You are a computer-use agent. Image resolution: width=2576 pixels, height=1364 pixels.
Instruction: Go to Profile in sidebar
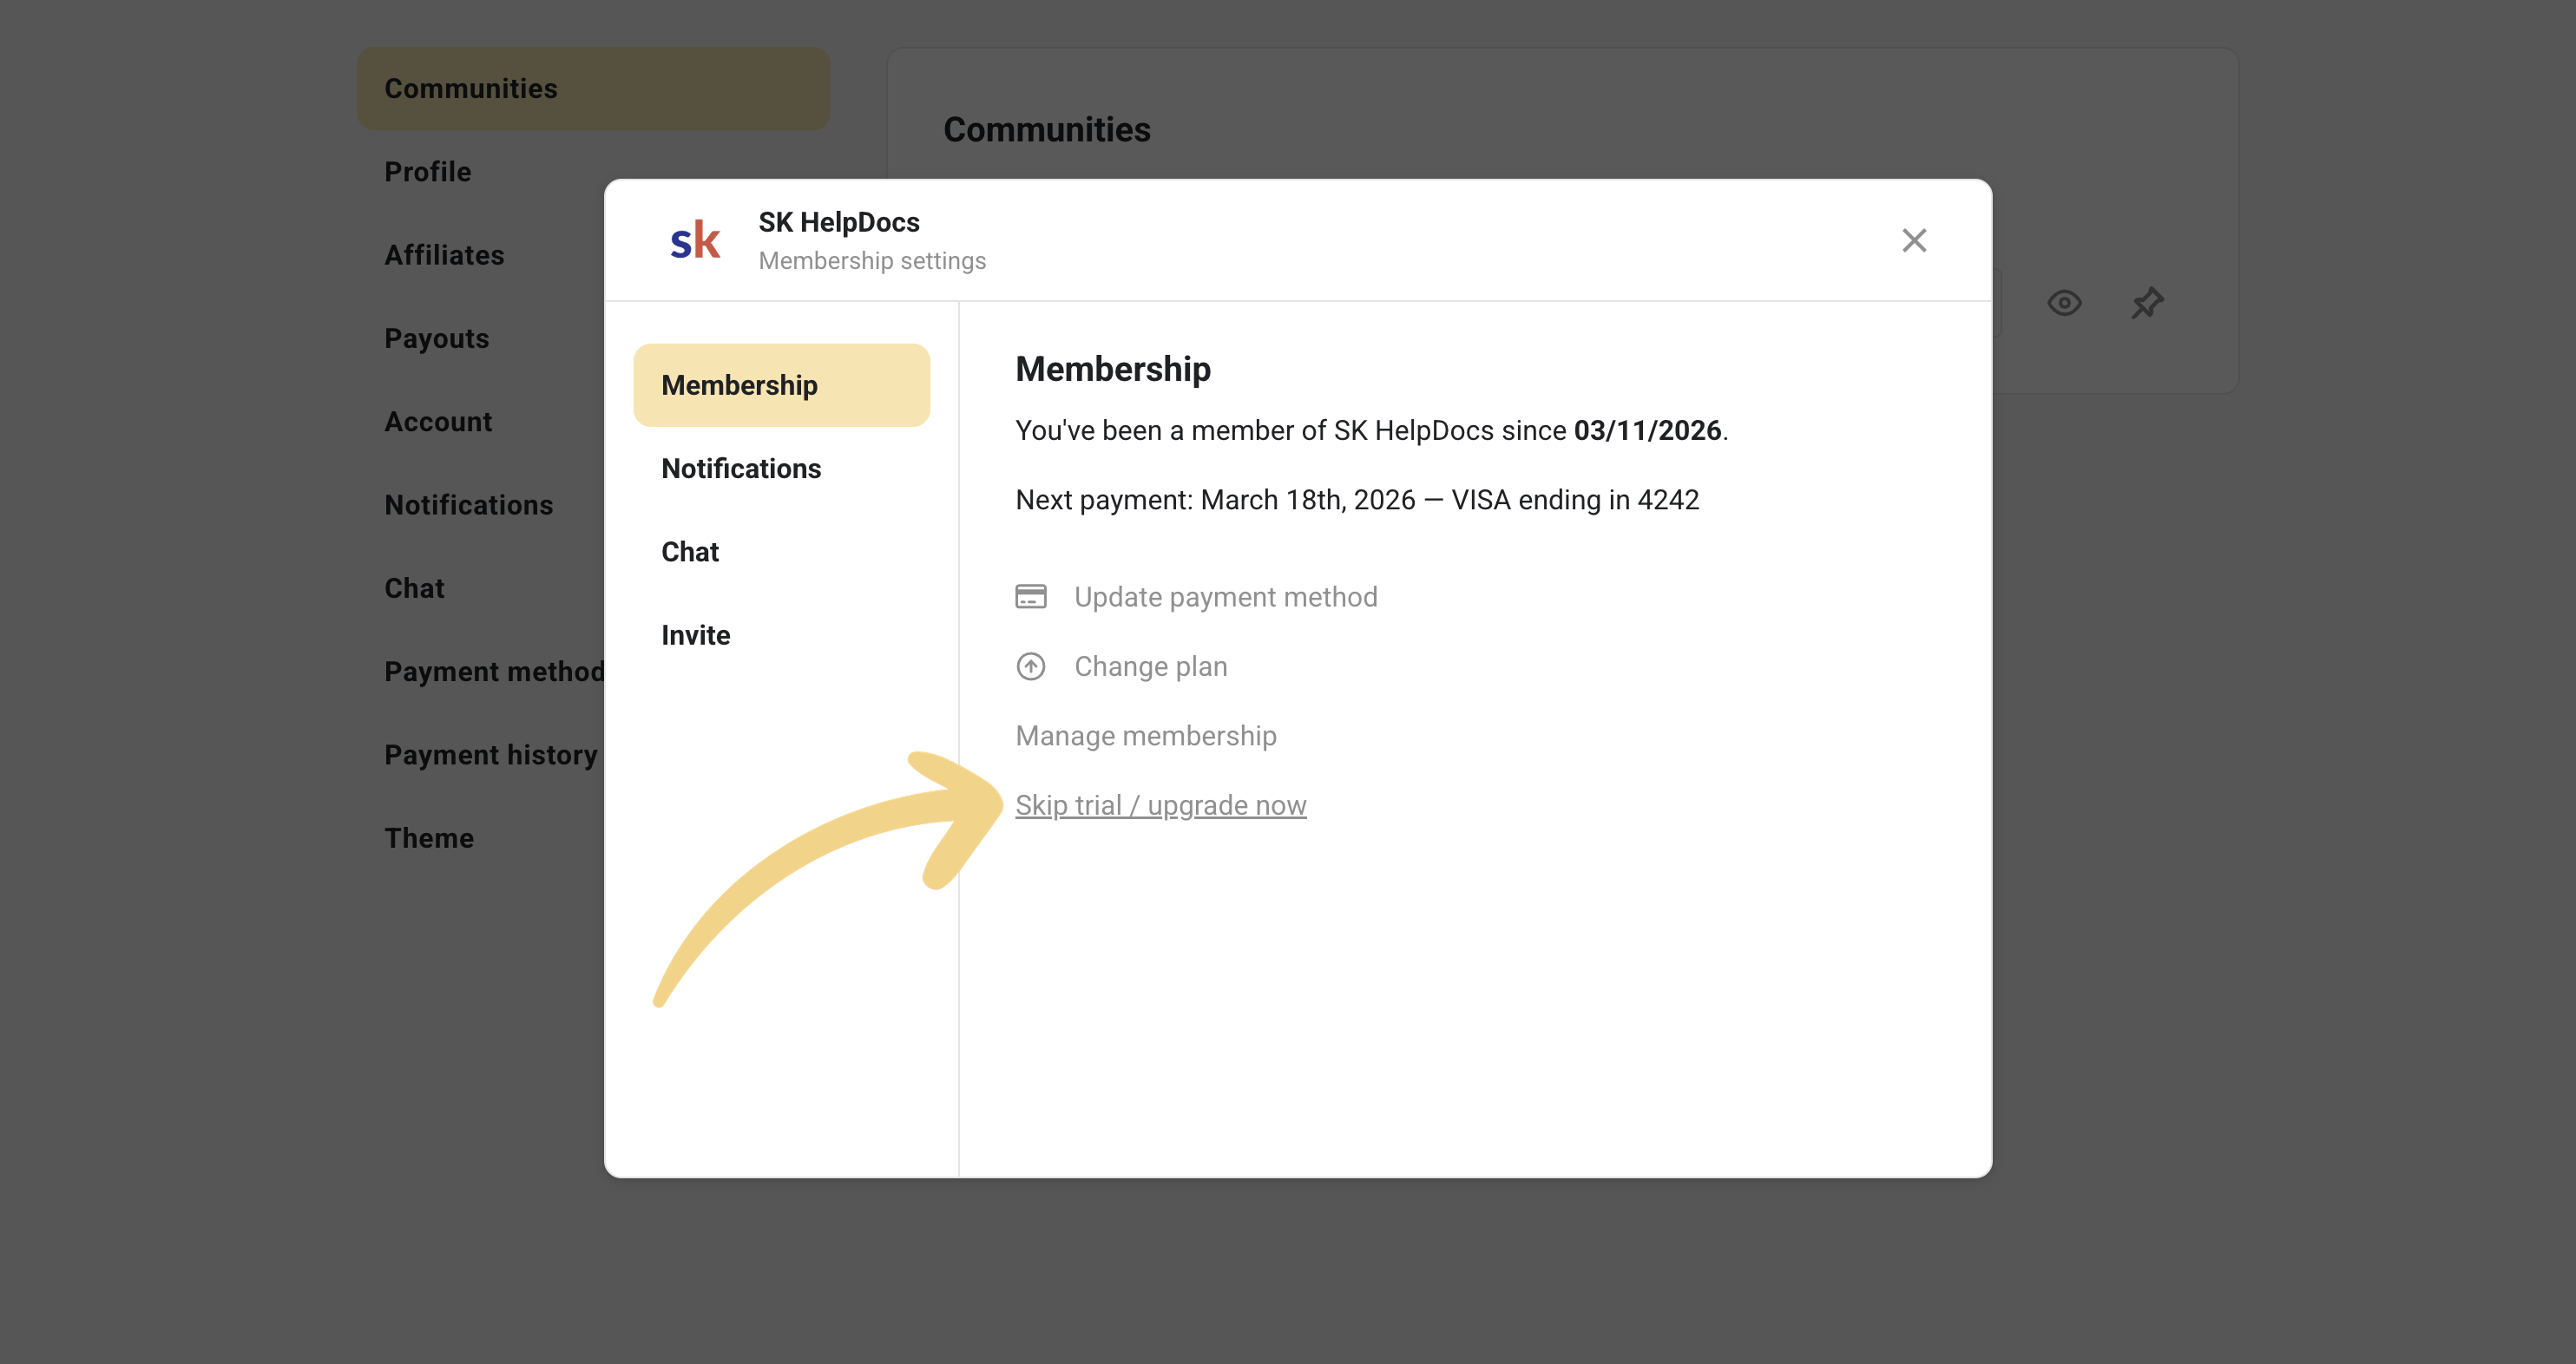pyautogui.click(x=427, y=172)
